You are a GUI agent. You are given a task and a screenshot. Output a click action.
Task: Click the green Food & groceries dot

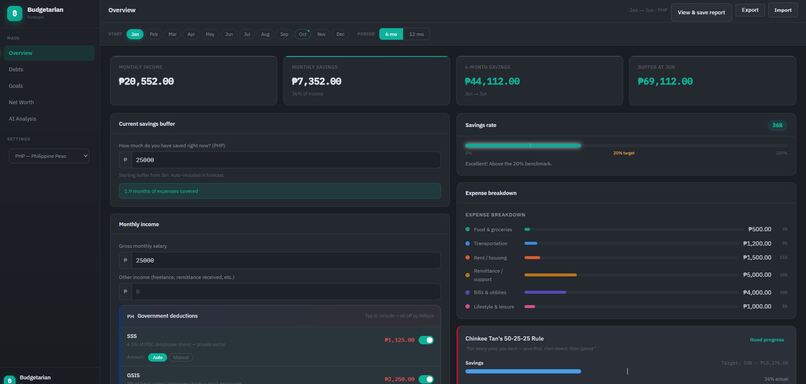click(467, 229)
